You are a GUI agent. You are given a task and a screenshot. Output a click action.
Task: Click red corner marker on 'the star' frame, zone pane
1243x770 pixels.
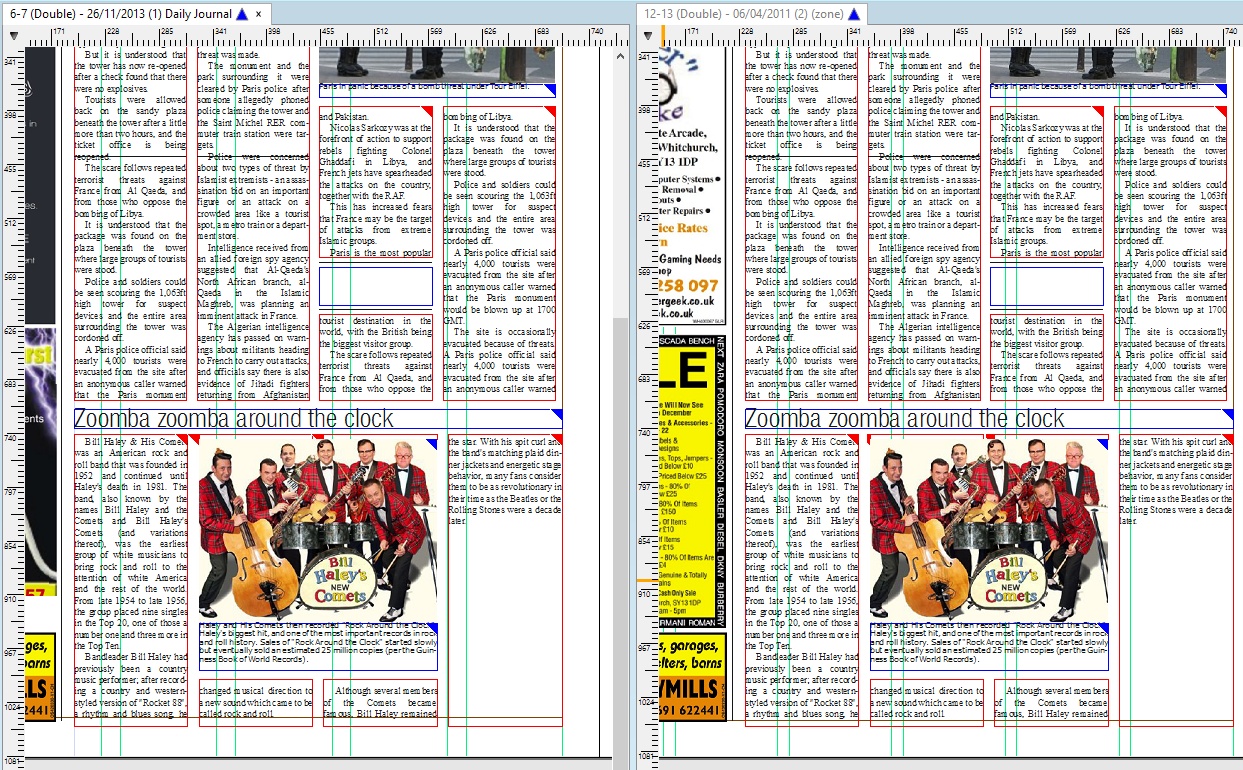1227,440
